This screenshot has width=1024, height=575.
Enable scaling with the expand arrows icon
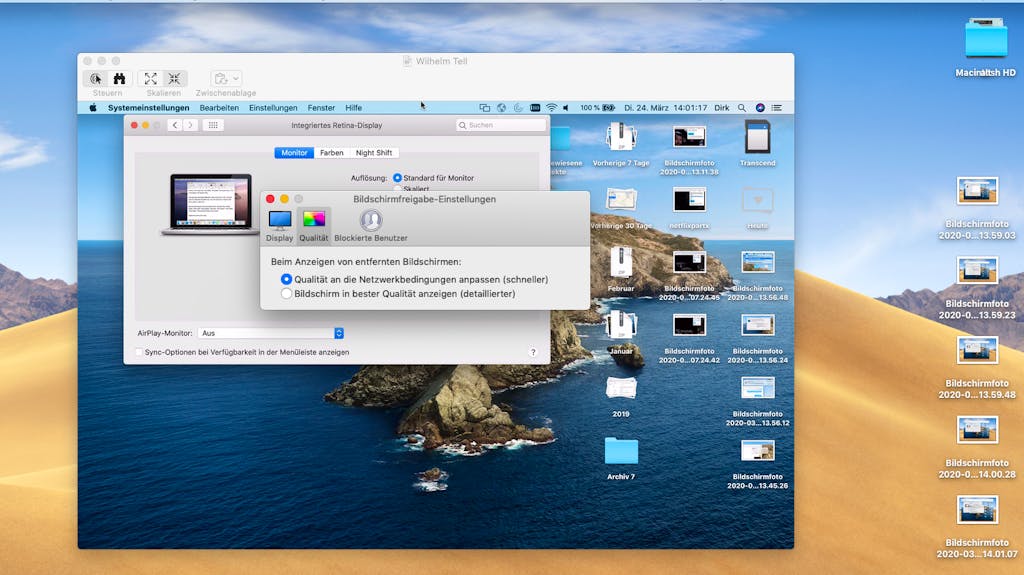[151, 79]
